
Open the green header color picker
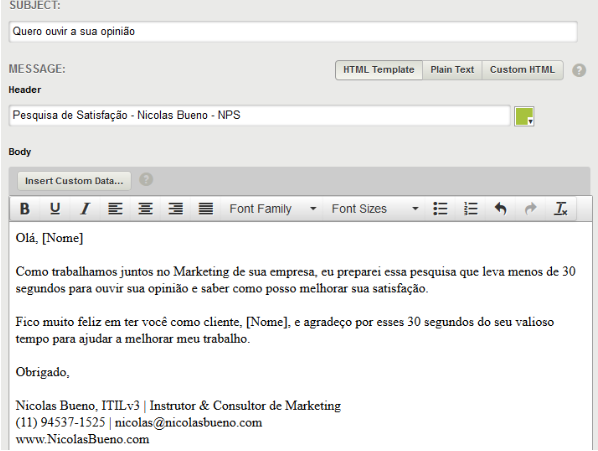[524, 116]
